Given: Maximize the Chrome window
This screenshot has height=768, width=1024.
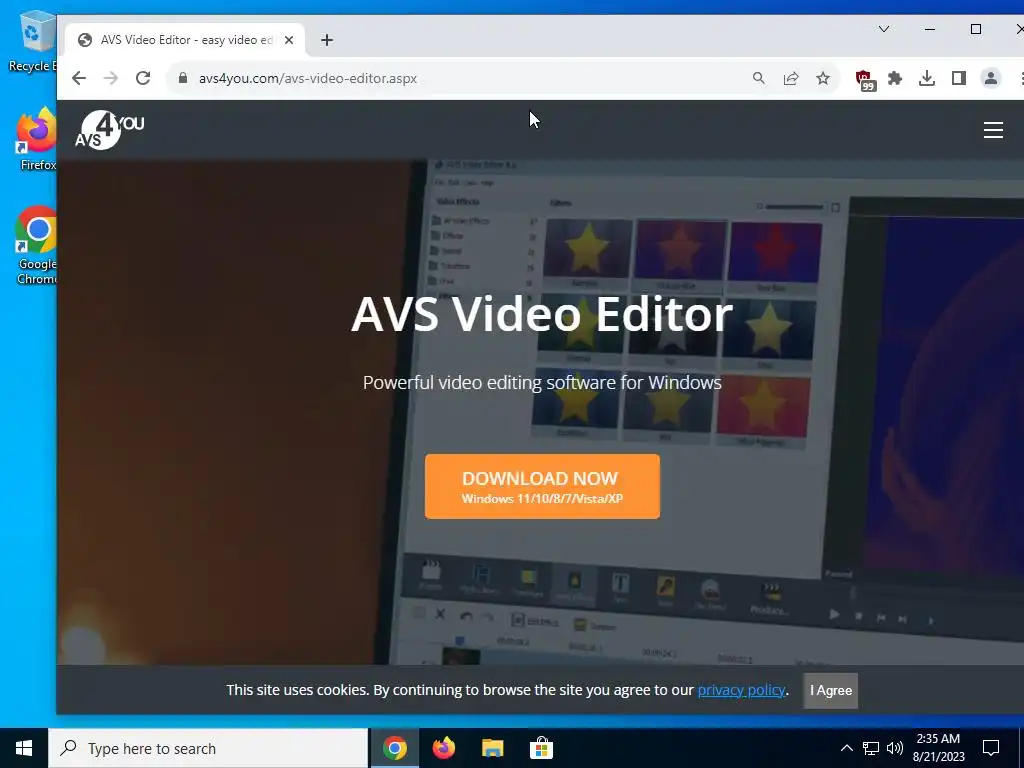Looking at the screenshot, I should pyautogui.click(x=976, y=29).
